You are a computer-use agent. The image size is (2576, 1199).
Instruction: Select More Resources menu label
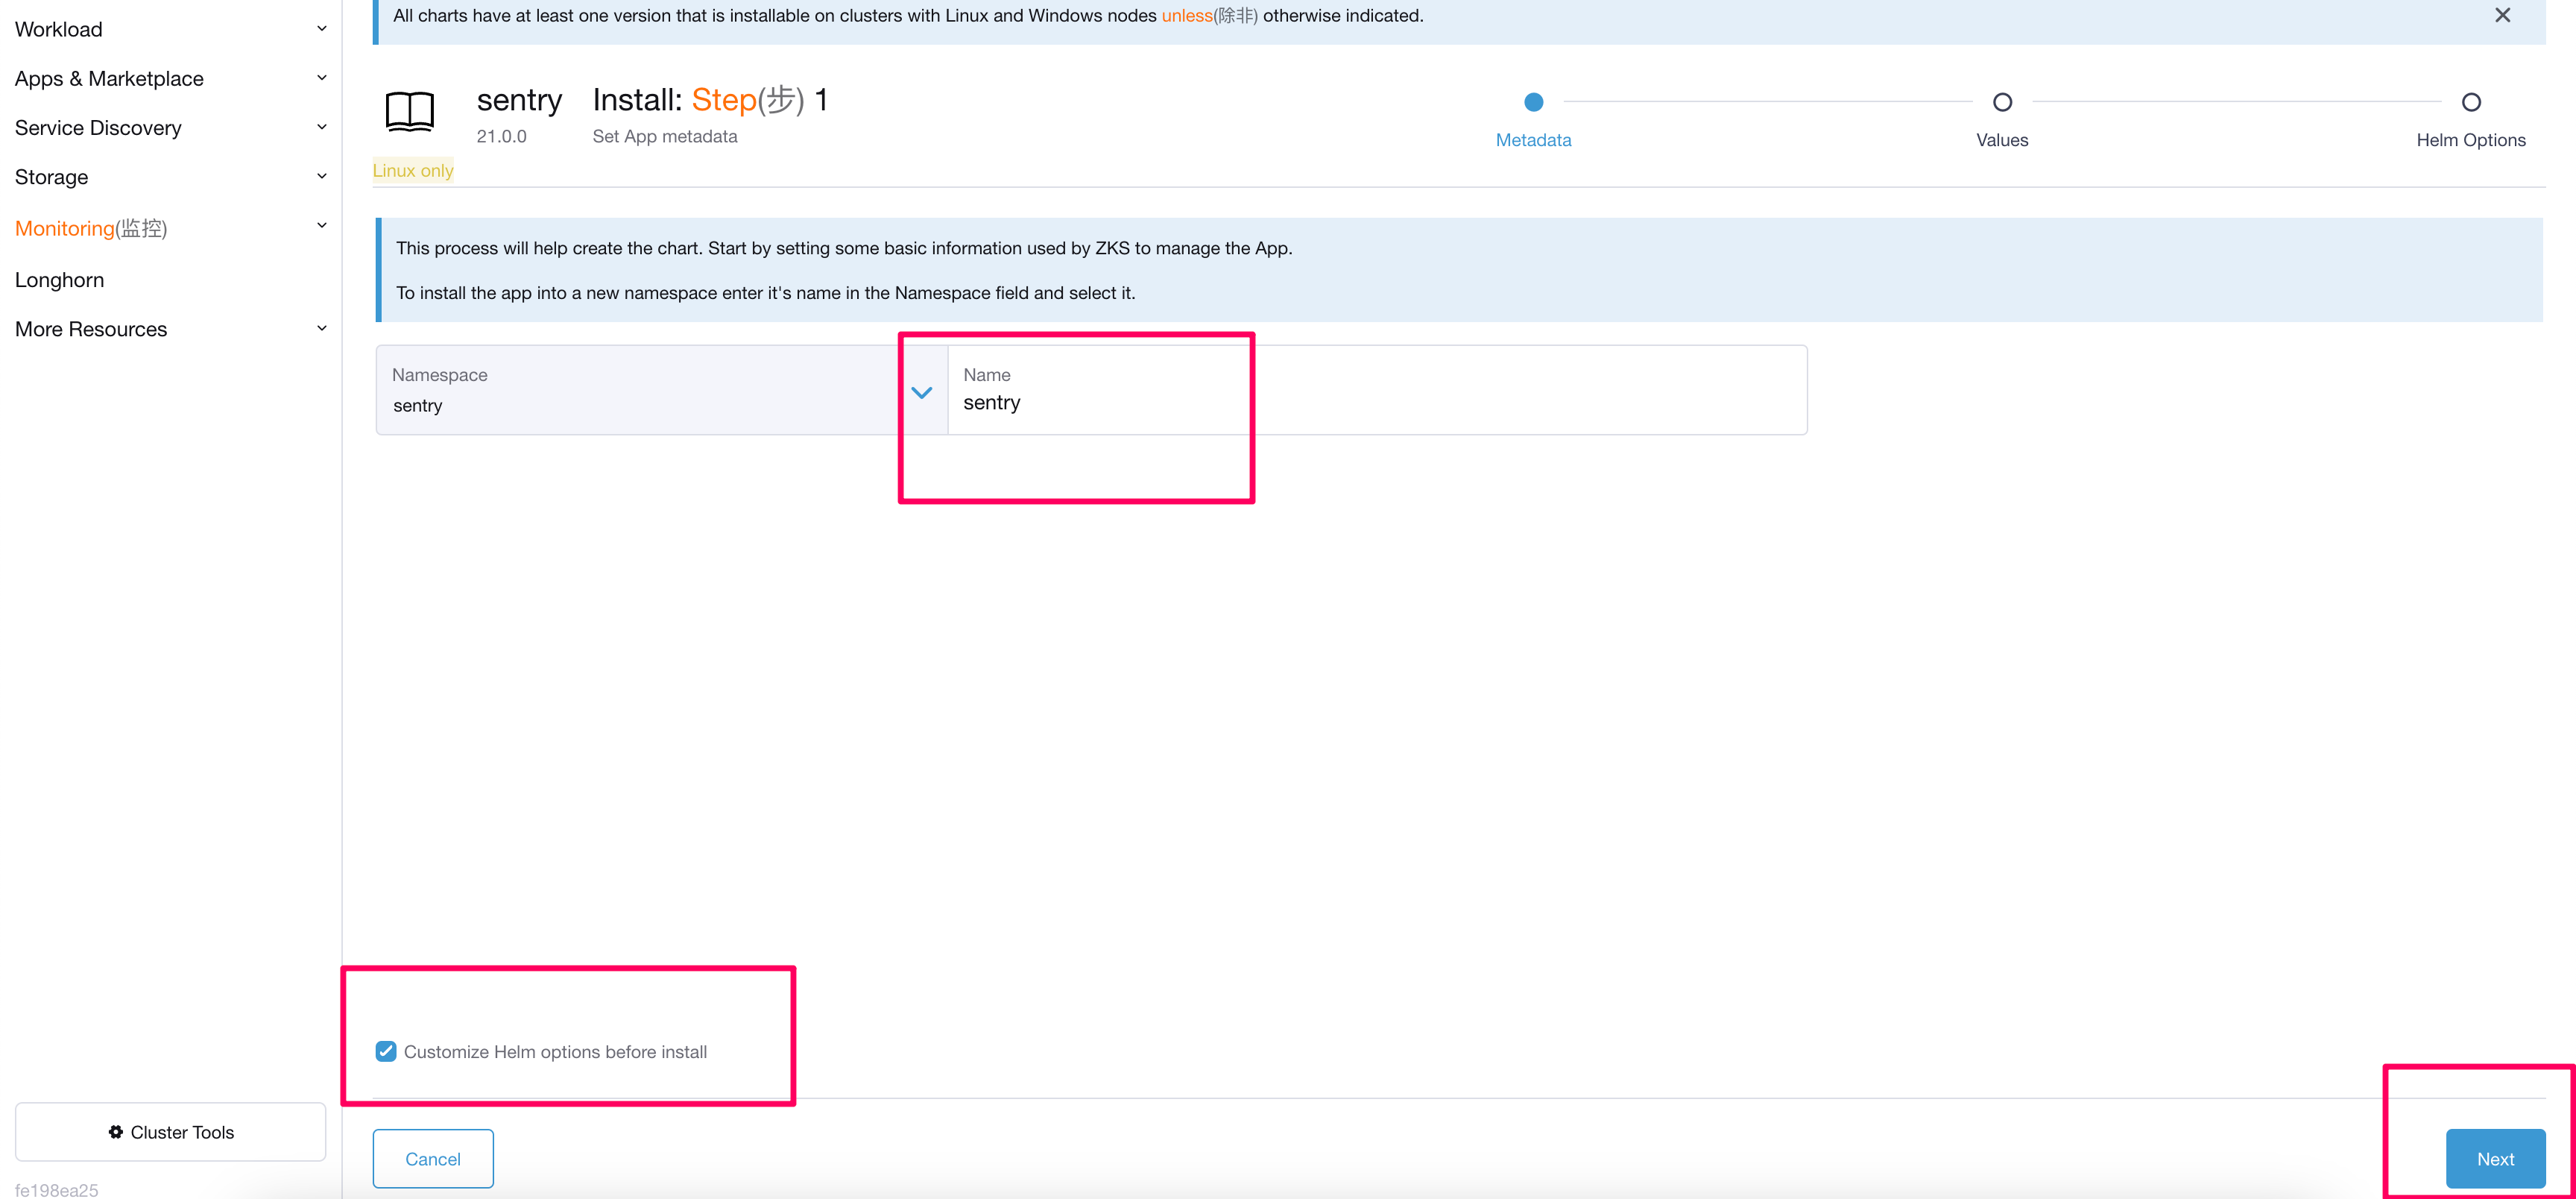[91, 329]
